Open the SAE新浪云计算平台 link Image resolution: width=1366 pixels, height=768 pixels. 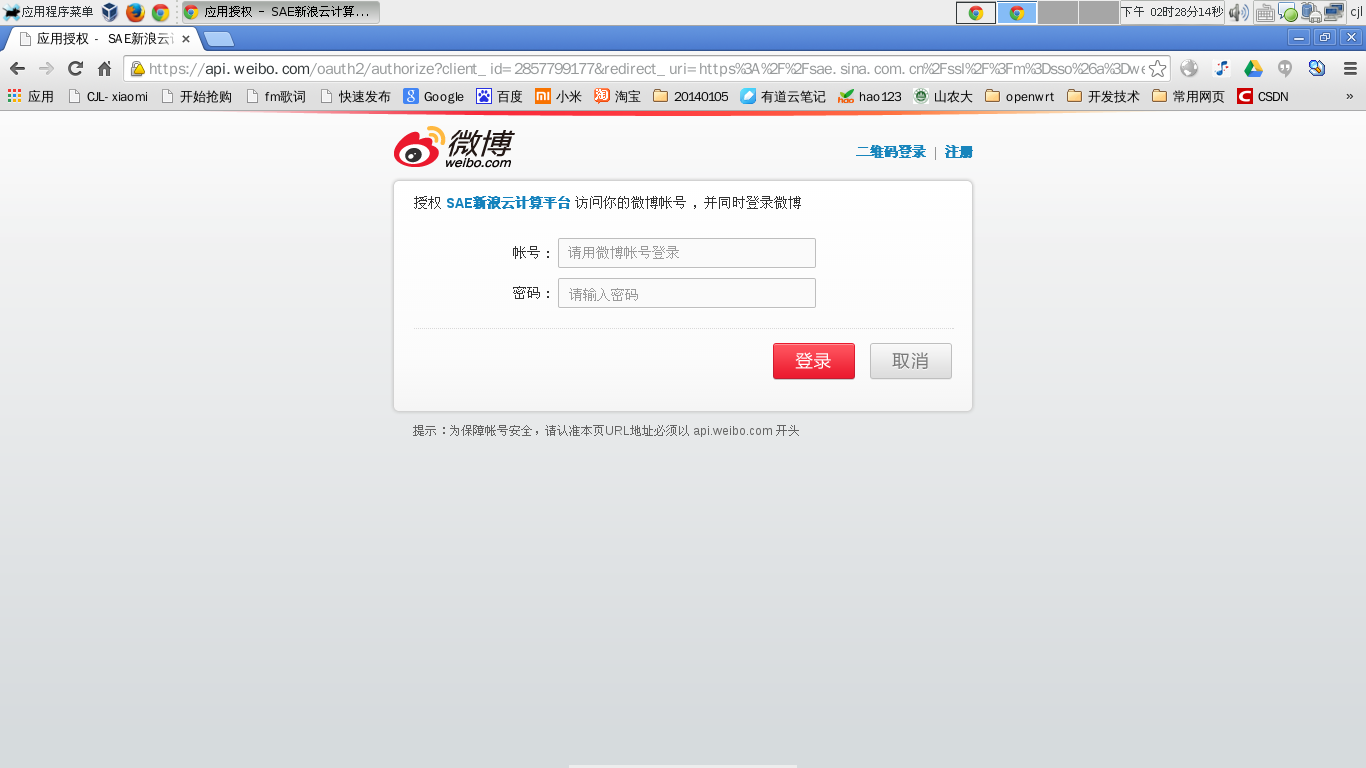(x=508, y=203)
